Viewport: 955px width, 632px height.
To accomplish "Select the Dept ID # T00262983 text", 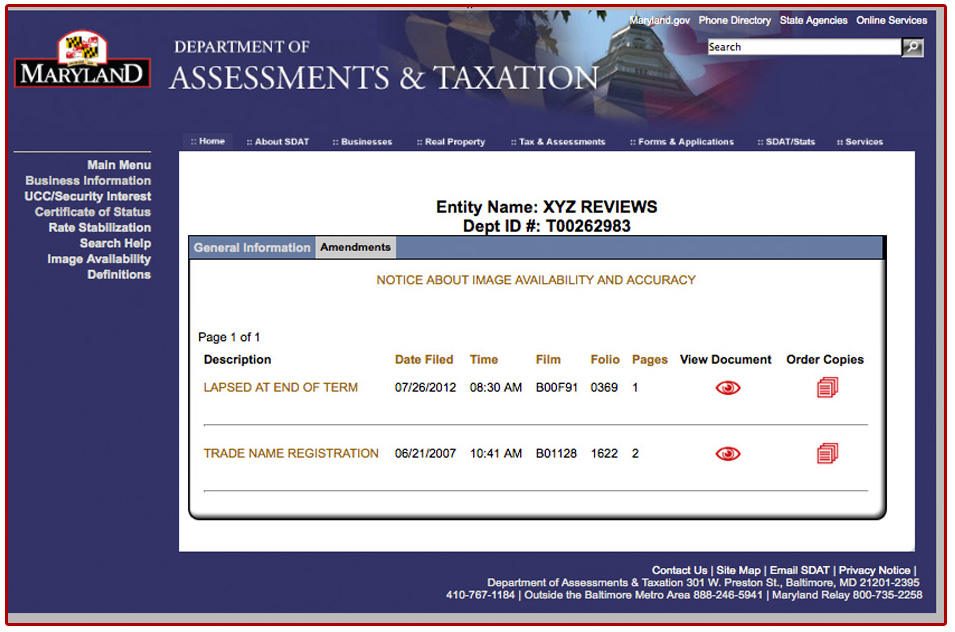I will (546, 226).
